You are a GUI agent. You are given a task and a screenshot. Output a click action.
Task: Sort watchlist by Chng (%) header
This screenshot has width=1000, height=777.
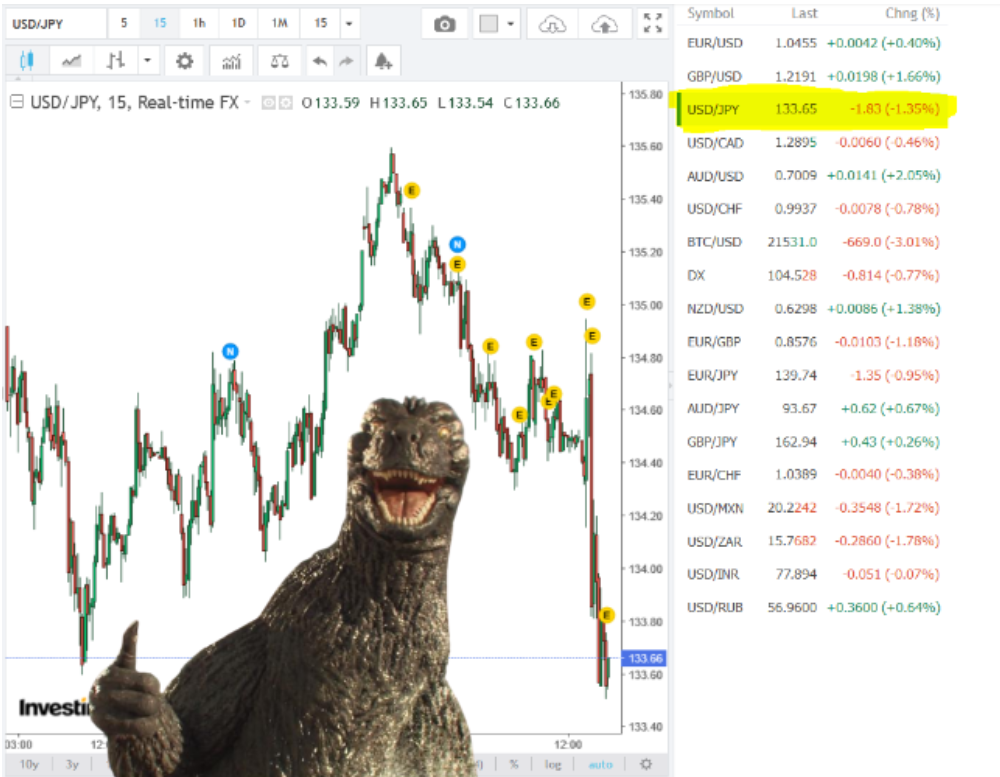click(912, 13)
